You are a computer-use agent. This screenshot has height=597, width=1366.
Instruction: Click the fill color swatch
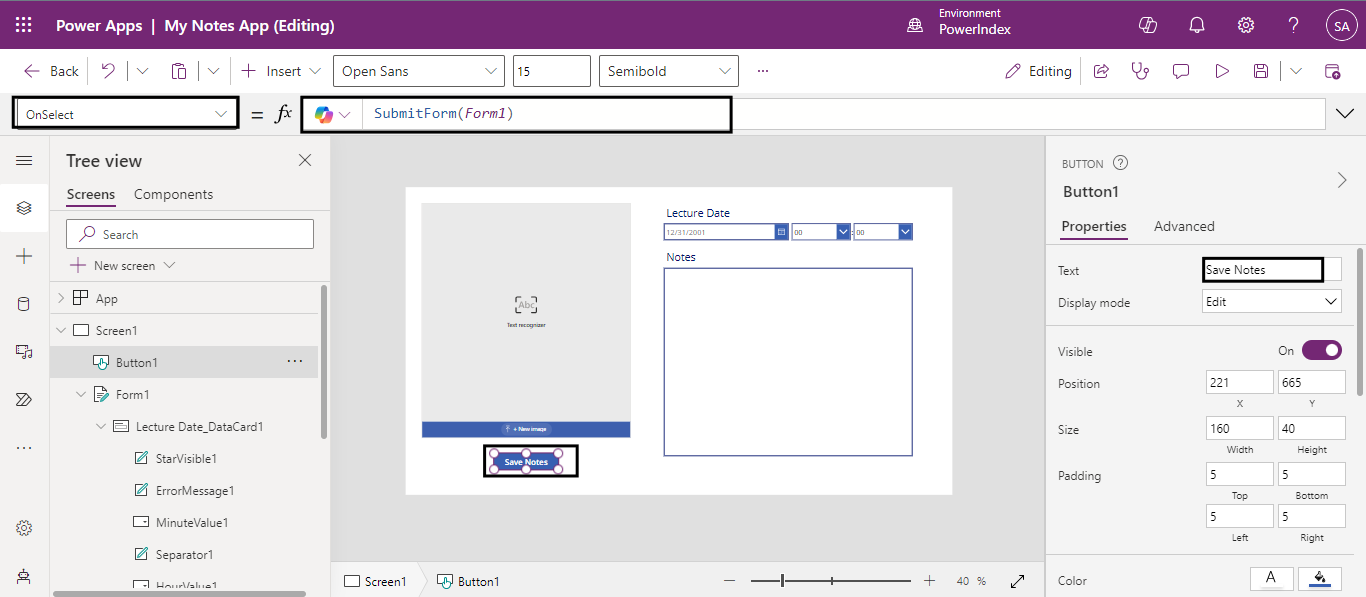pyautogui.click(x=1320, y=578)
